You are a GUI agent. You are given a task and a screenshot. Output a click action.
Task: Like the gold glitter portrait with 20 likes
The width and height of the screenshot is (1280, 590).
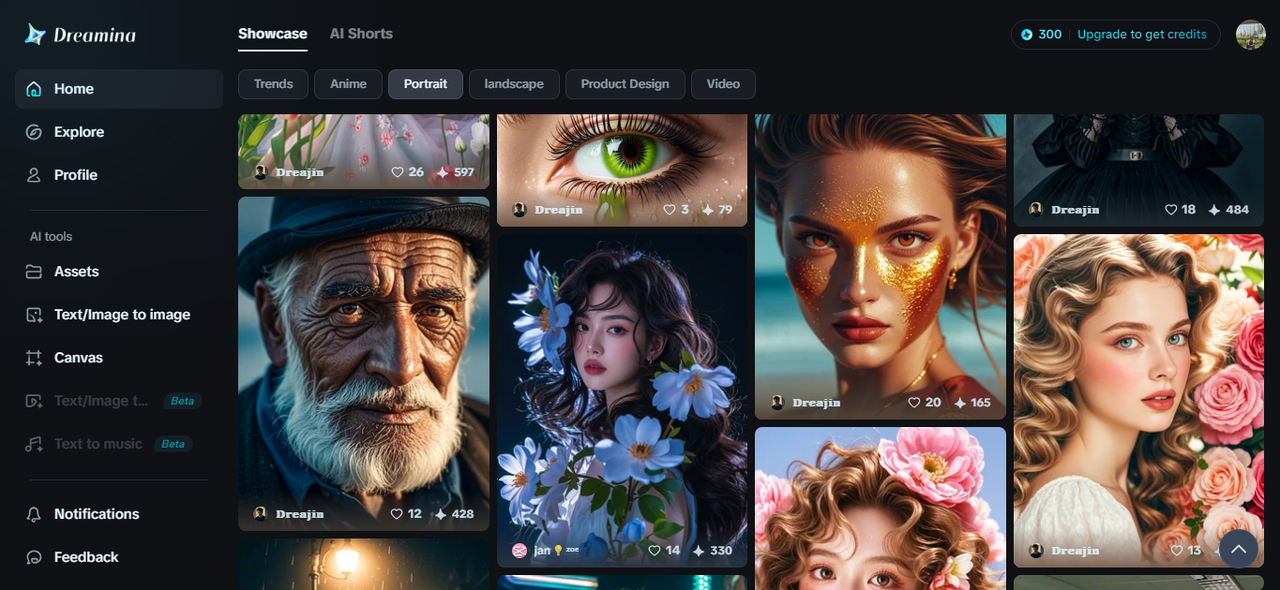click(x=914, y=403)
